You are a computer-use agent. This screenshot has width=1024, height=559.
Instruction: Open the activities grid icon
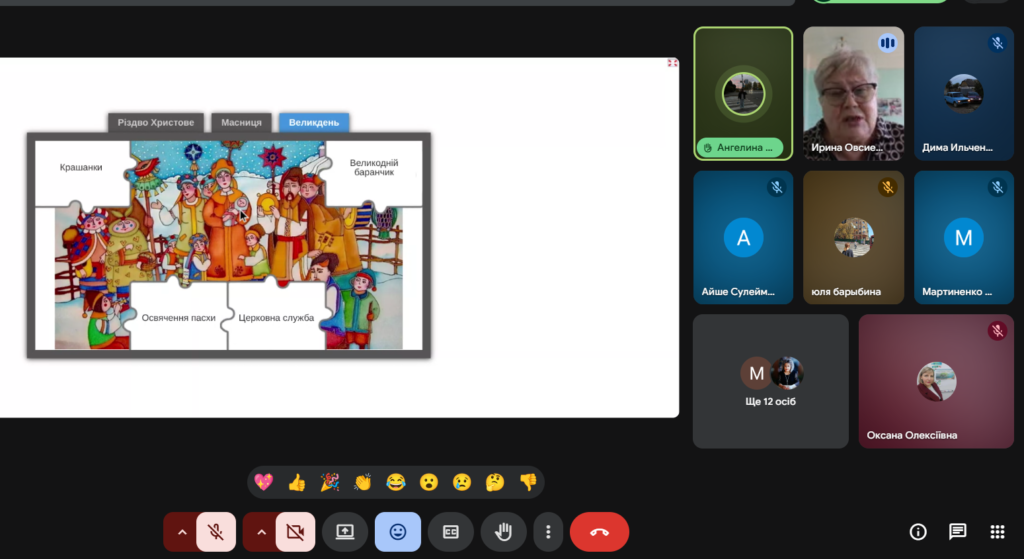[996, 532]
